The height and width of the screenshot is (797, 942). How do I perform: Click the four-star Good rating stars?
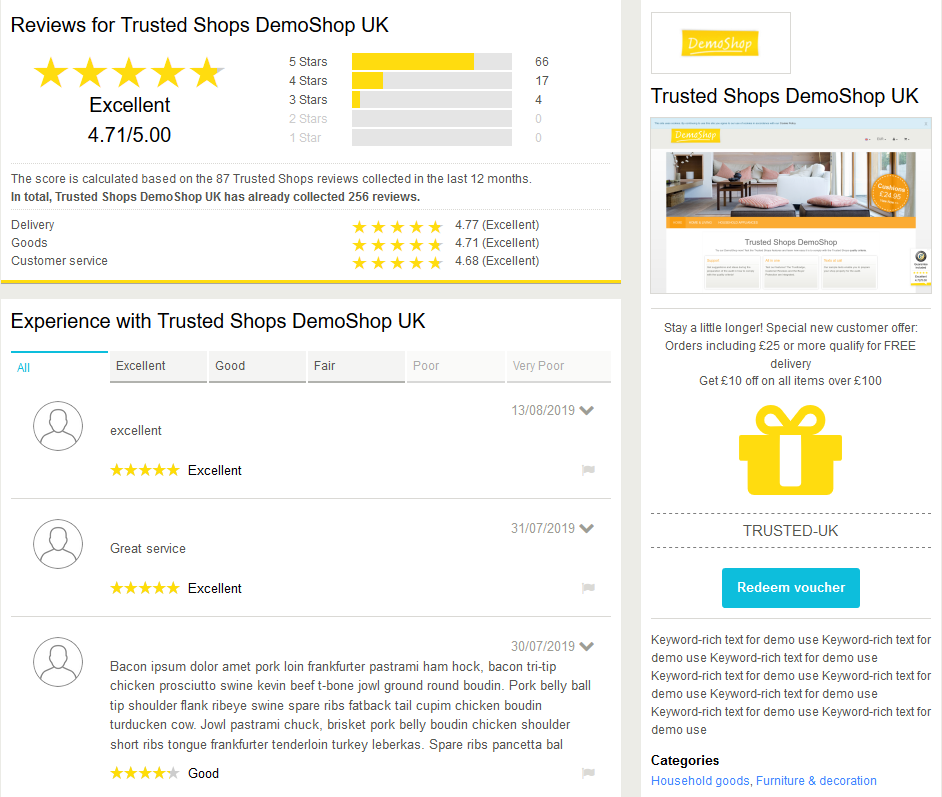click(x=145, y=772)
